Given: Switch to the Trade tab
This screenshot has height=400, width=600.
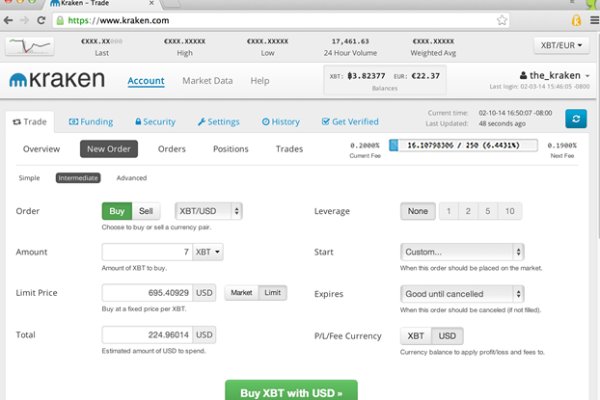Looking at the screenshot, I should tap(29, 122).
